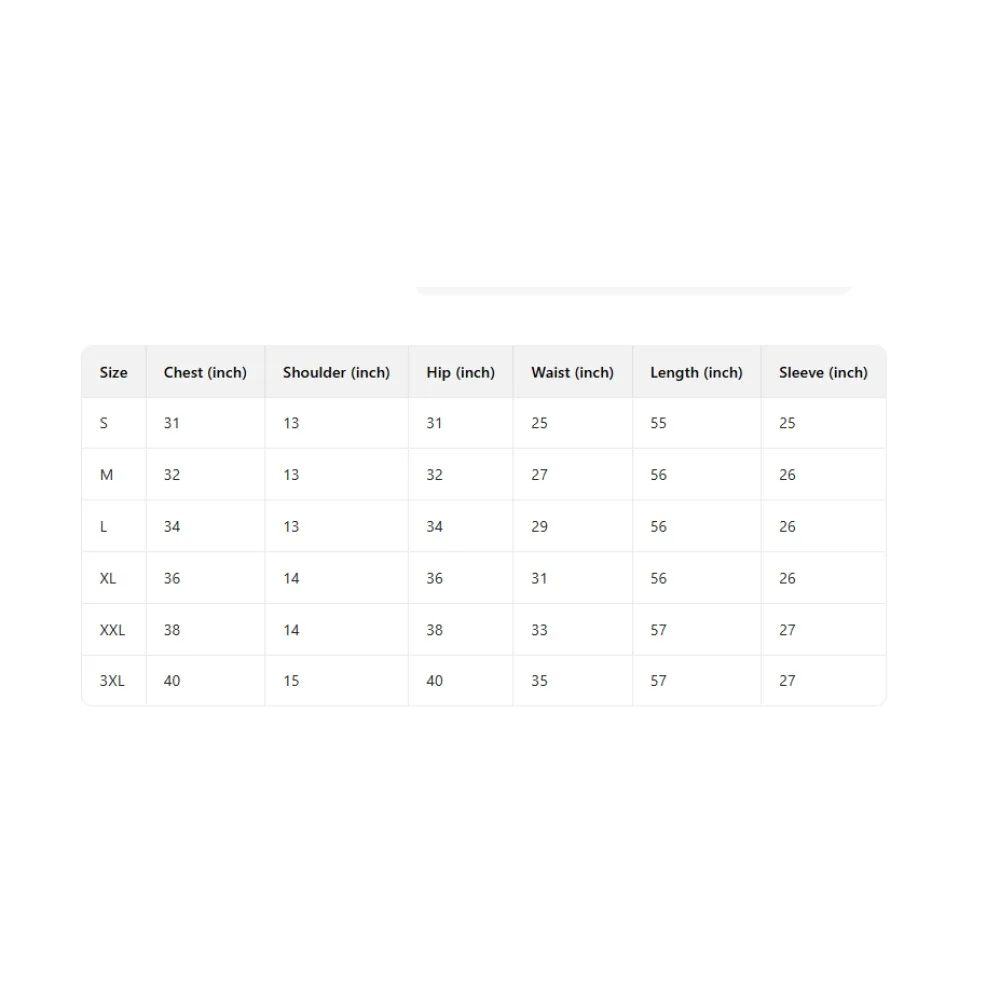
Task: Click the Chest (inch) column header
Action: [205, 372]
